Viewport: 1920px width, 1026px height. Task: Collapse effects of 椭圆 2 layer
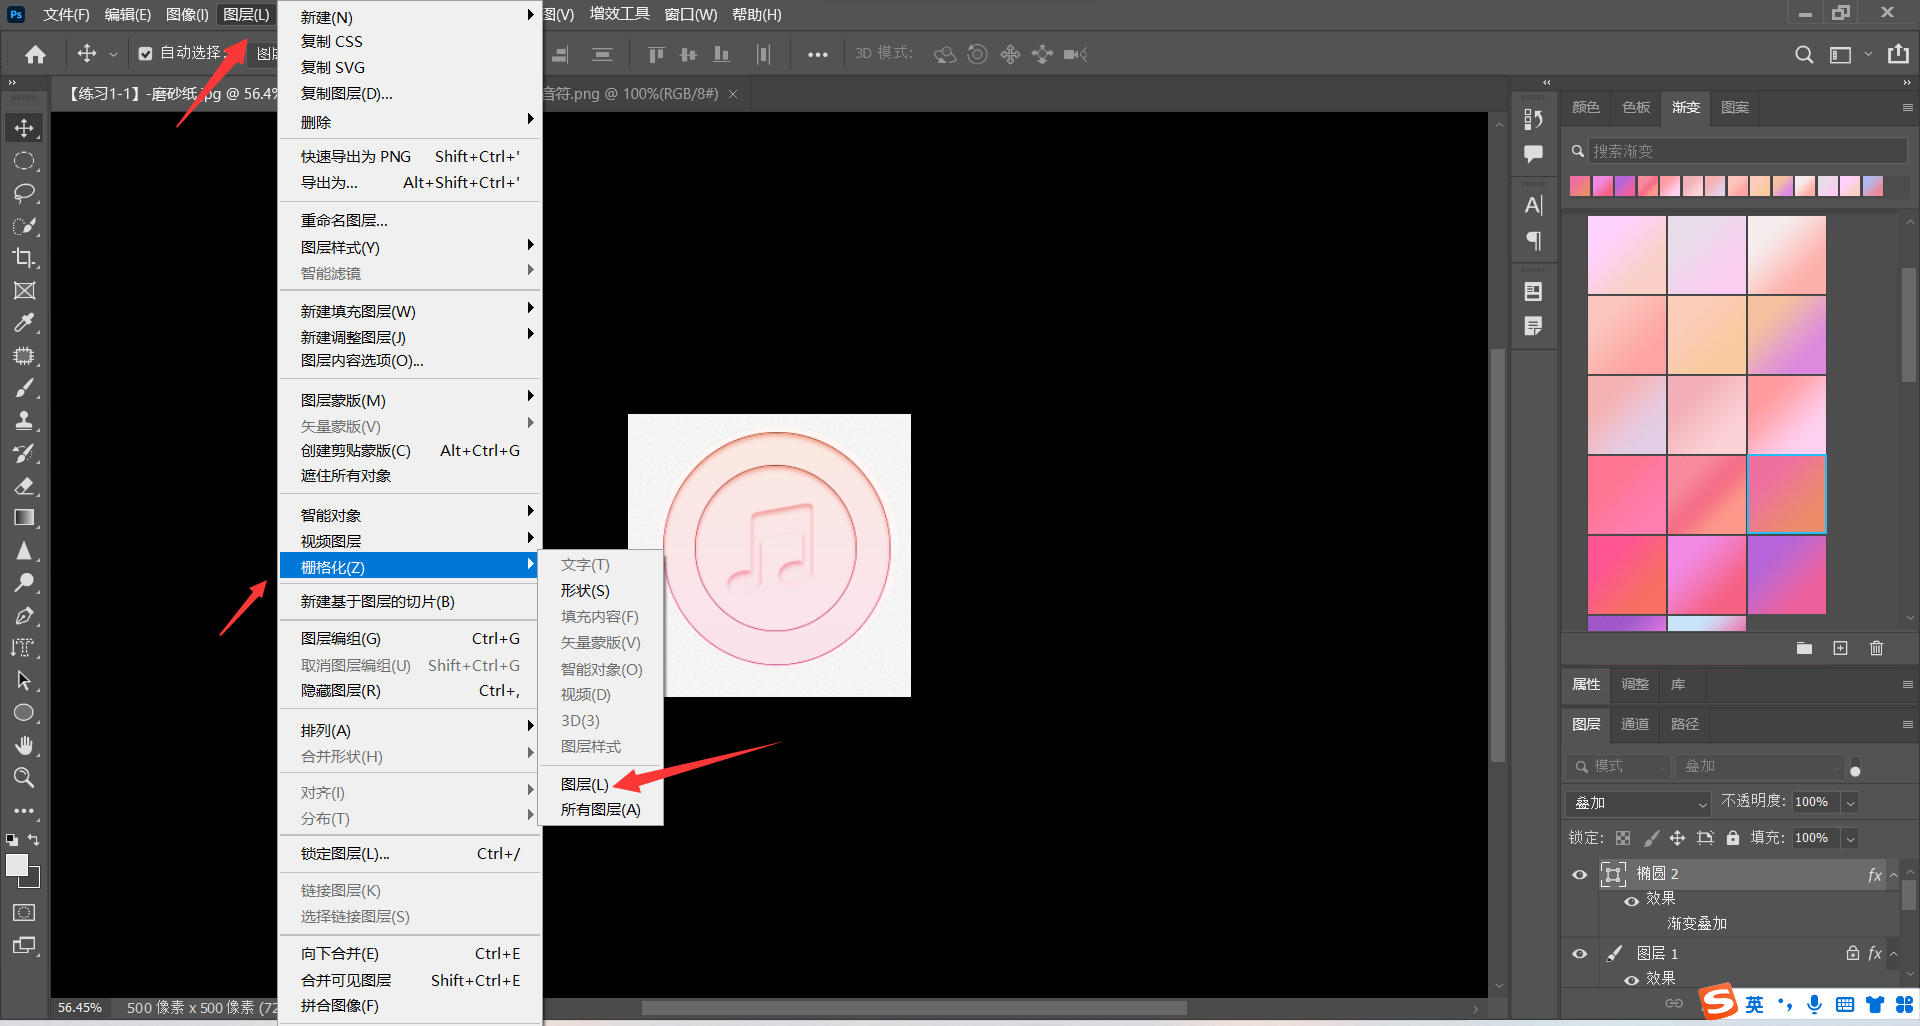[1893, 875]
